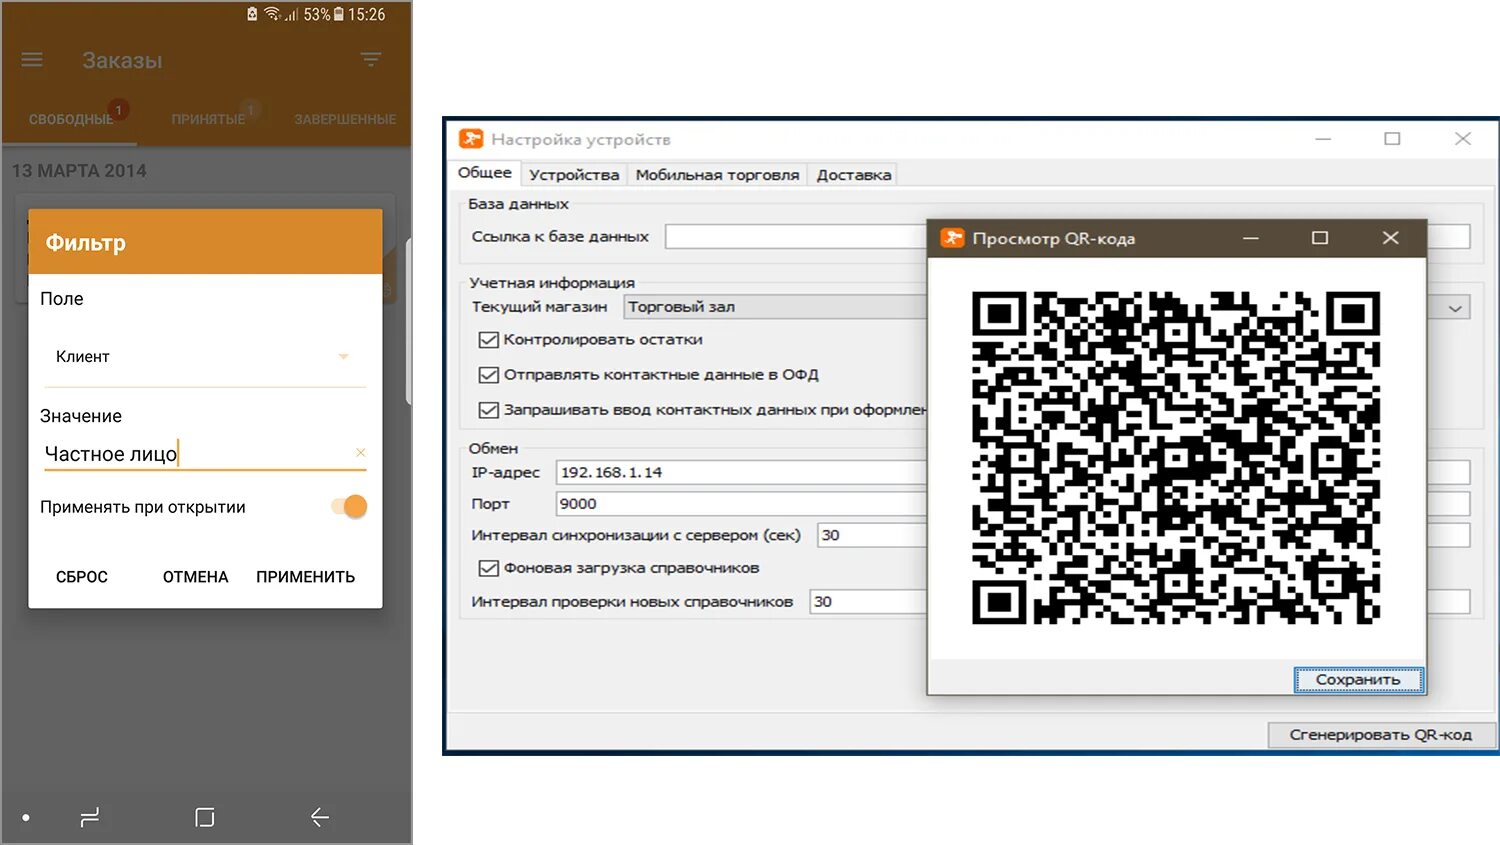Image resolution: width=1500 pixels, height=845 pixels.
Task: Click Сгенерировать QR-код button
Action: (1380, 735)
